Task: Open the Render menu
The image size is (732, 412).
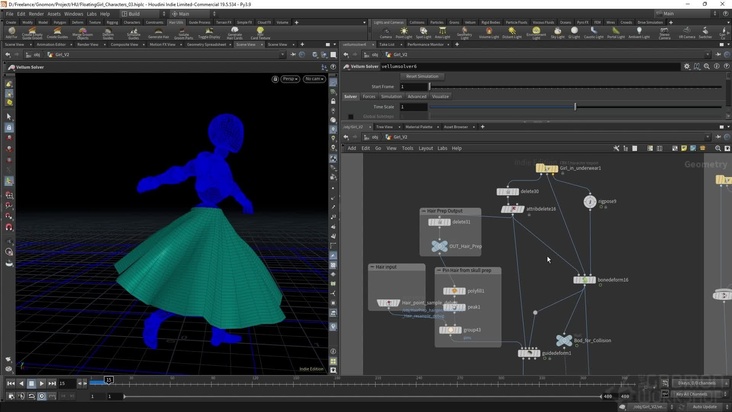Action: click(x=36, y=14)
